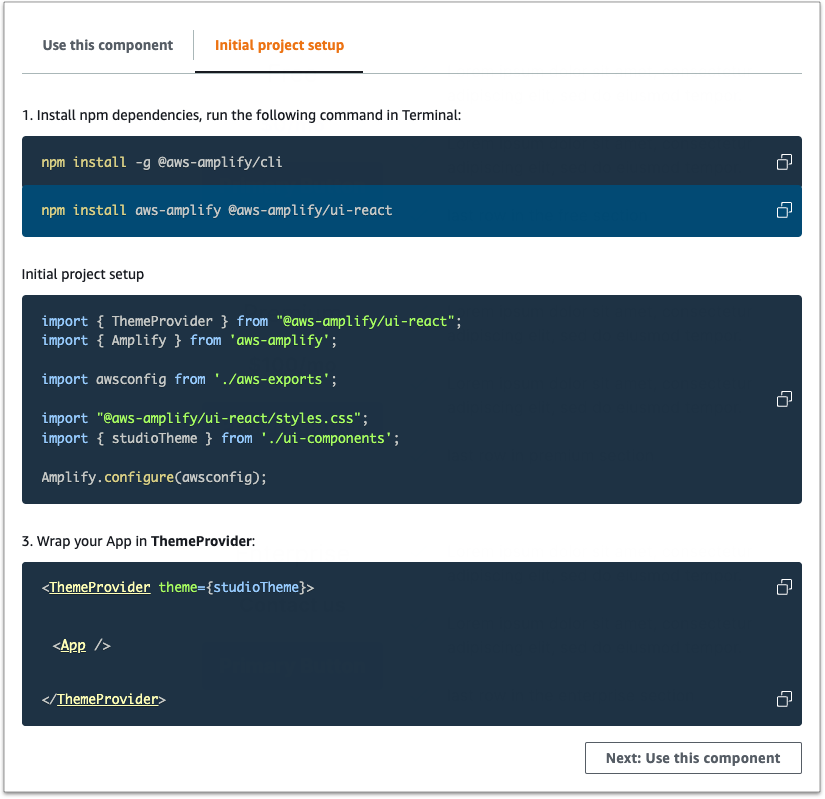
Task: Click the 'Install npm dependencies' step text
Action: tap(242, 115)
